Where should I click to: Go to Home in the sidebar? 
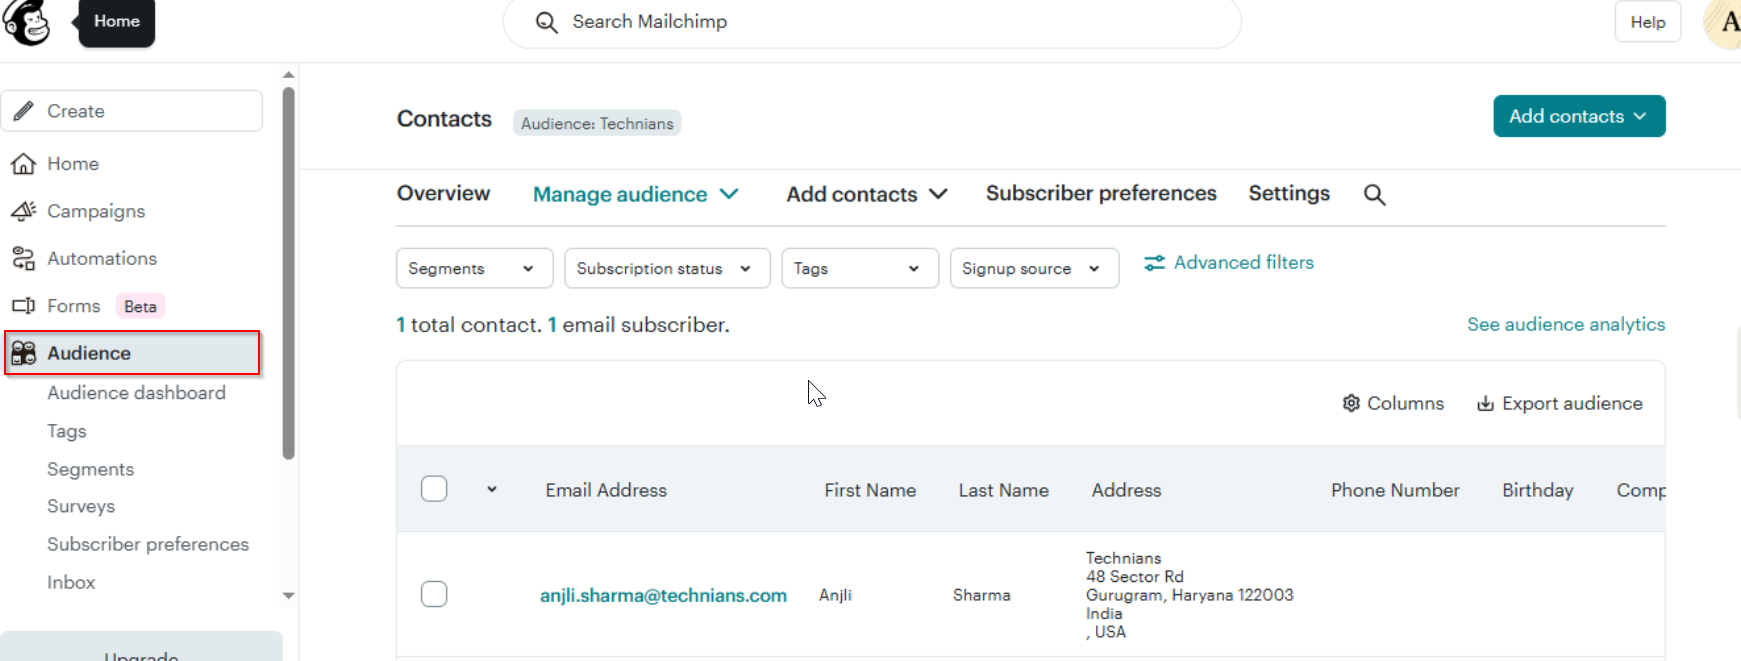[73, 164]
